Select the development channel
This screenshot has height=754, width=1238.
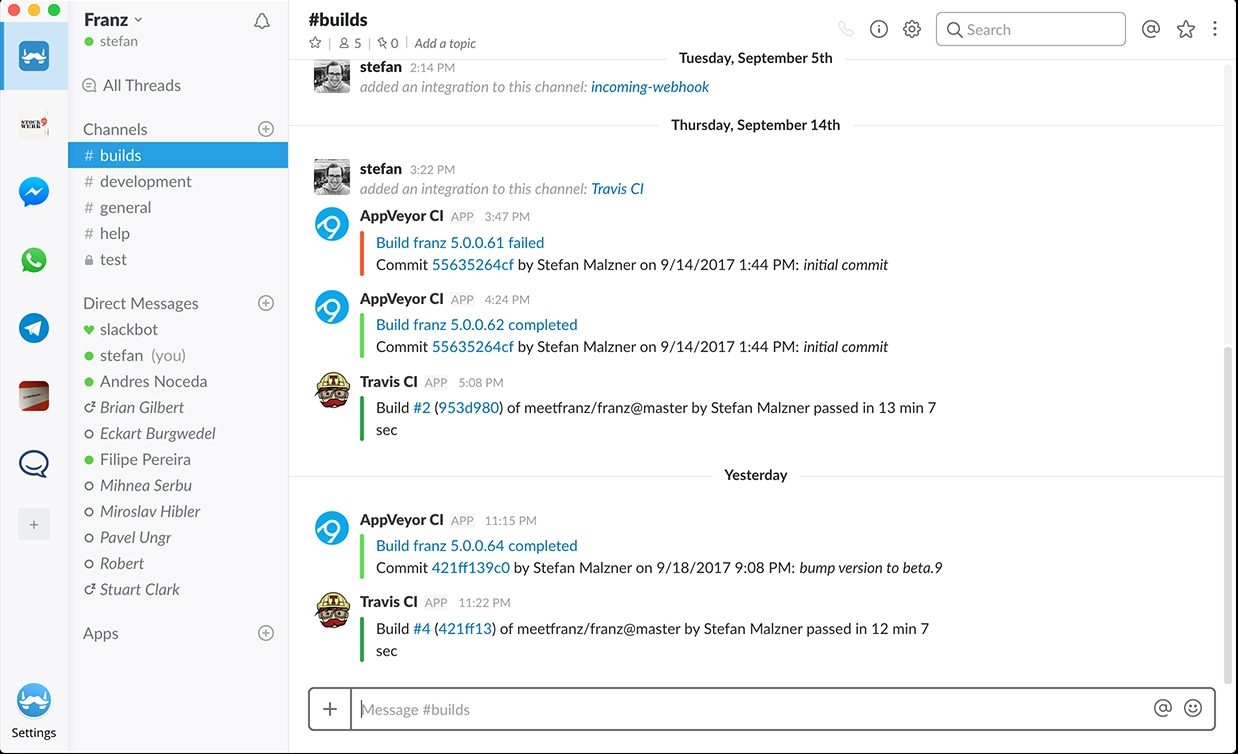pyautogui.click(x=145, y=181)
